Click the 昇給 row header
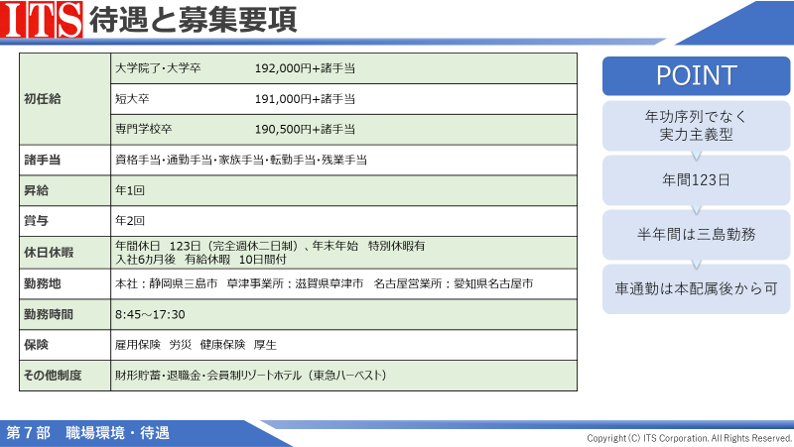Image resolution: width=794 pixels, height=447 pixels. point(65,190)
